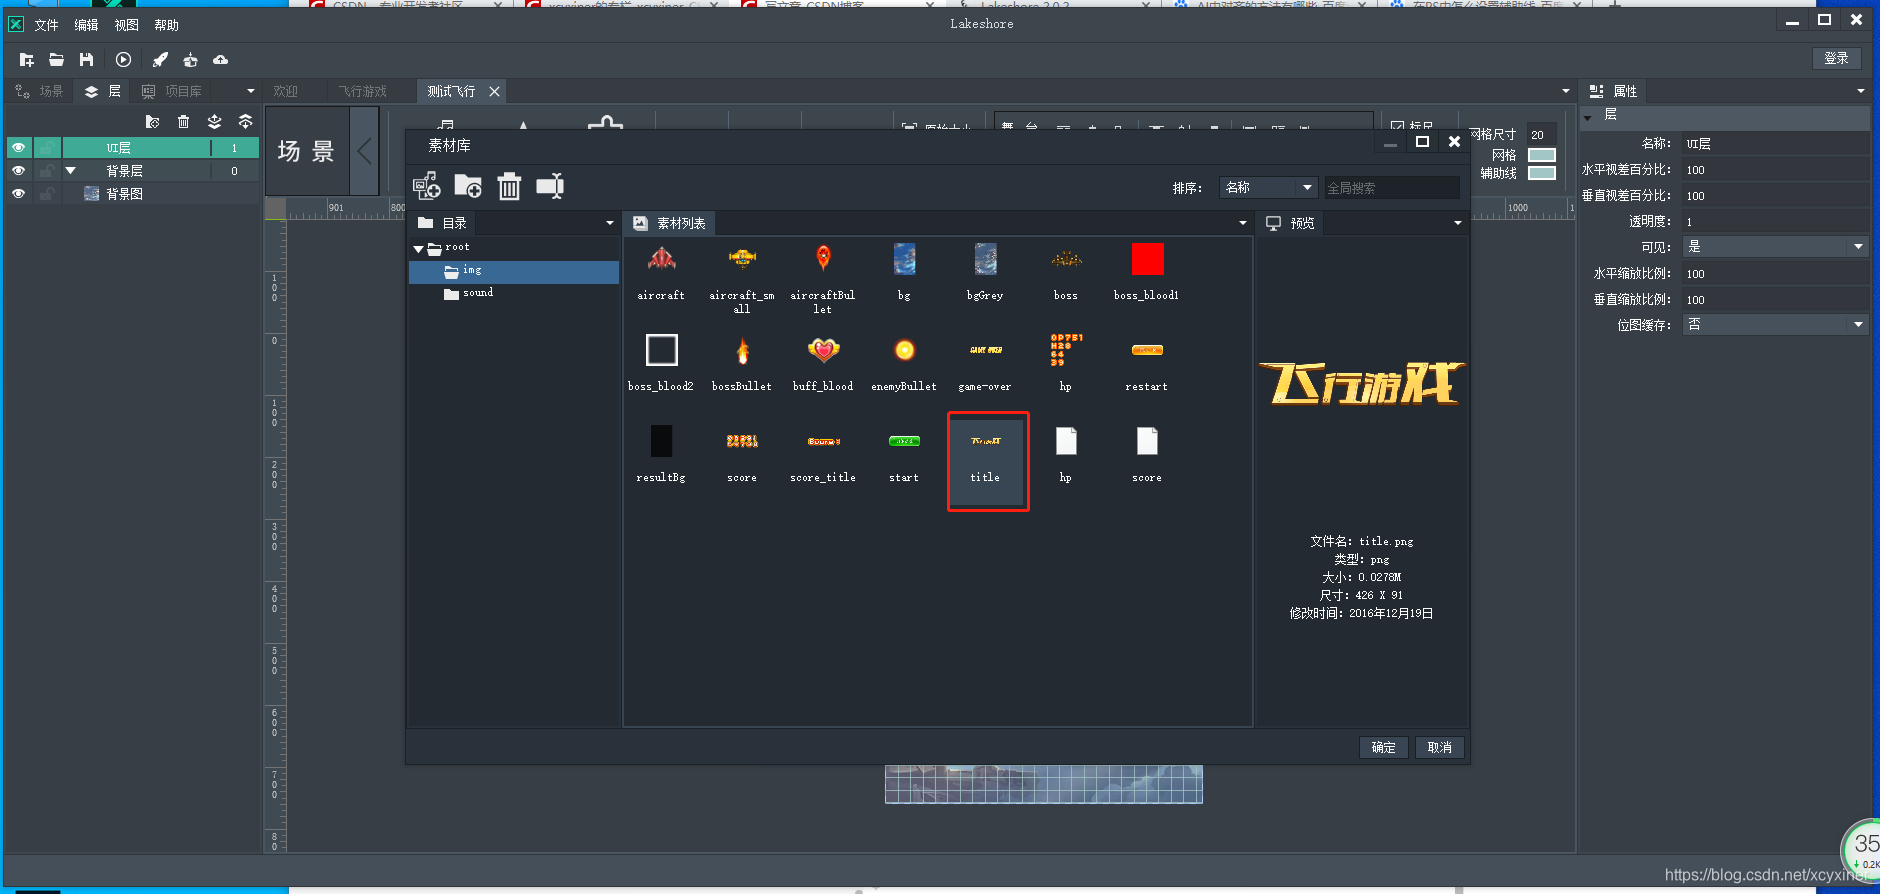Collapse the root folder in 目录
1880x894 pixels.
418,248
